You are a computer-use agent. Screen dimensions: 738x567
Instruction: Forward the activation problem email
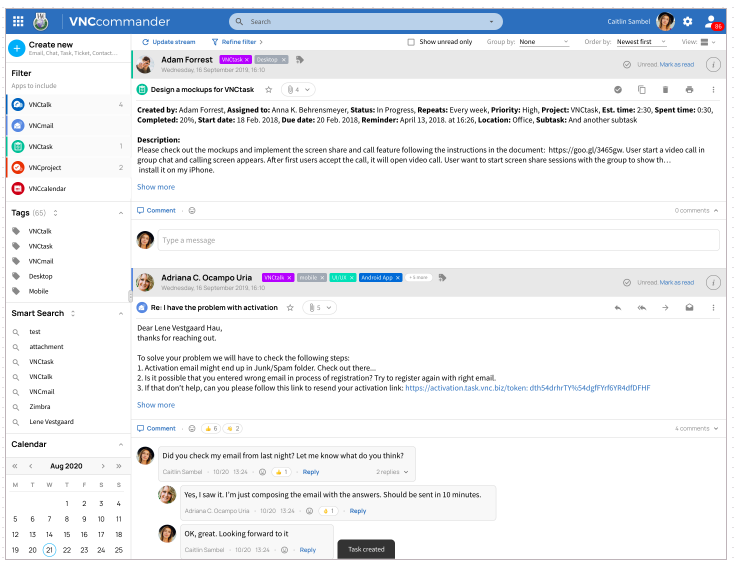point(665,307)
